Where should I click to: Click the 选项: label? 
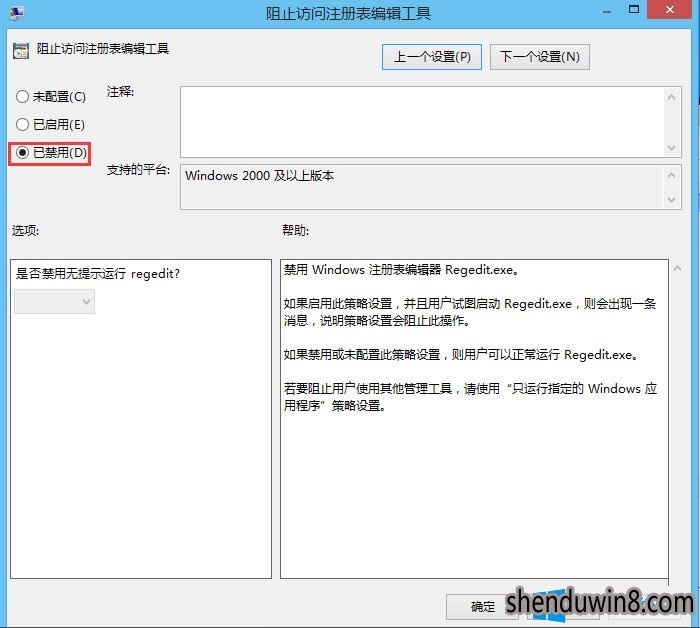coord(25,230)
